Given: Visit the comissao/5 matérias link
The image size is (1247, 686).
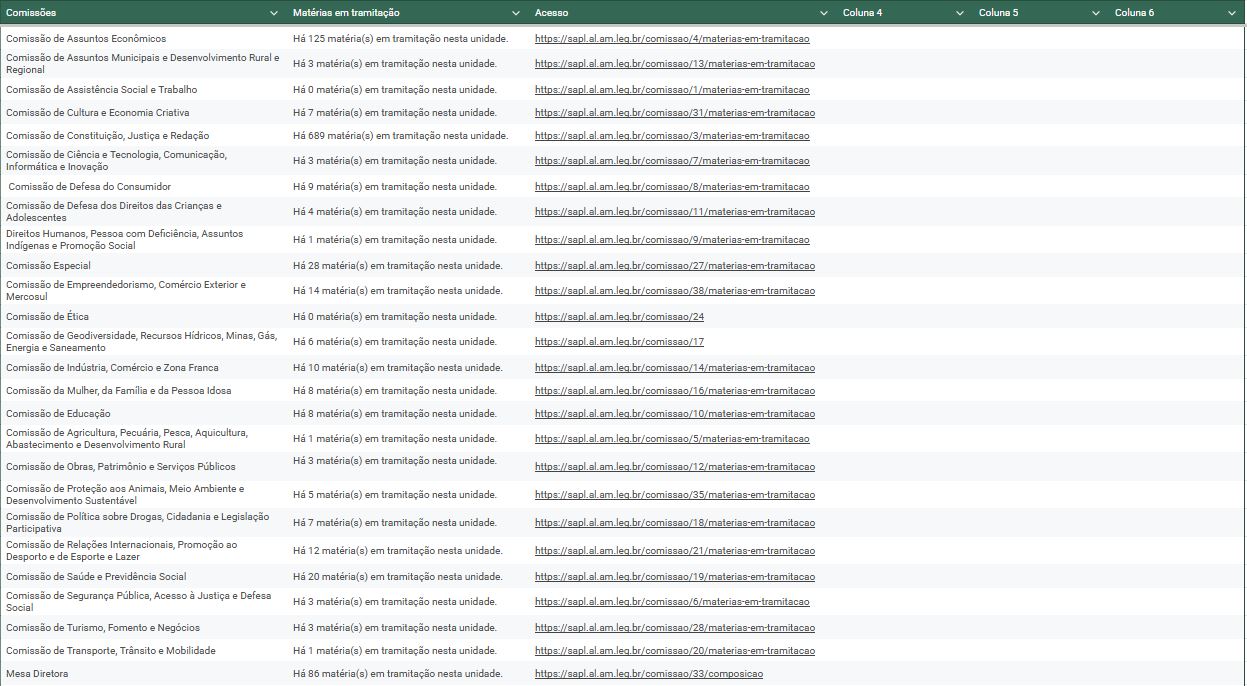Looking at the screenshot, I should click(x=672, y=439).
